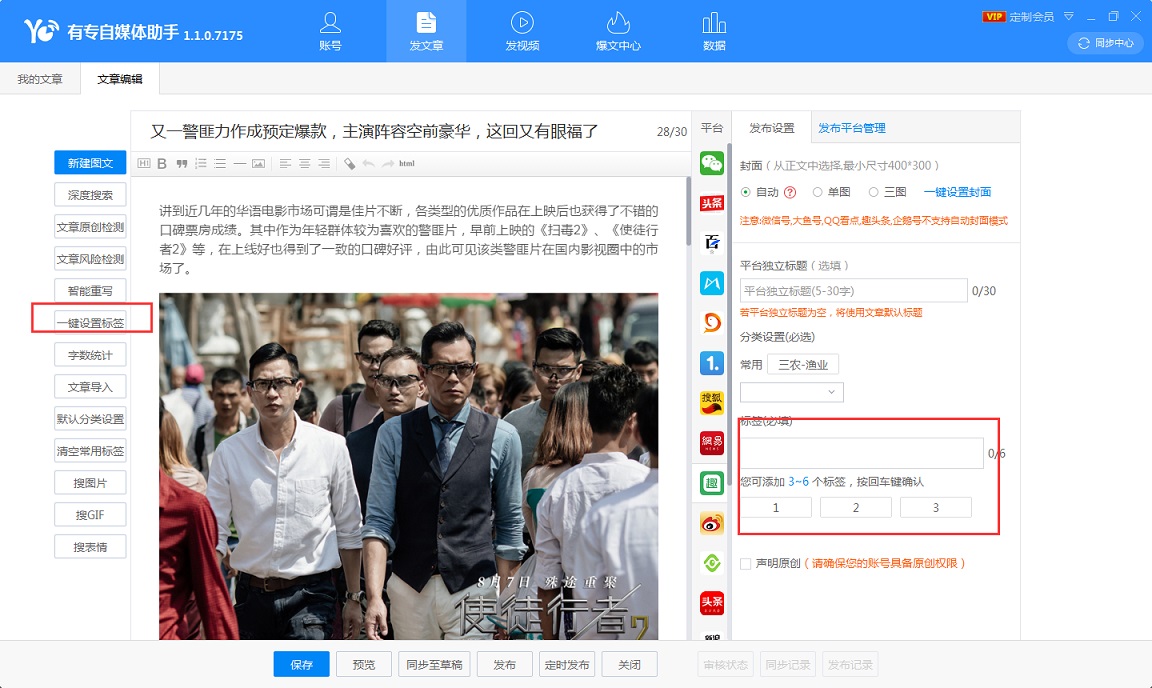Redo the last edit
Viewport: 1152px width, 688px height.
click(388, 163)
